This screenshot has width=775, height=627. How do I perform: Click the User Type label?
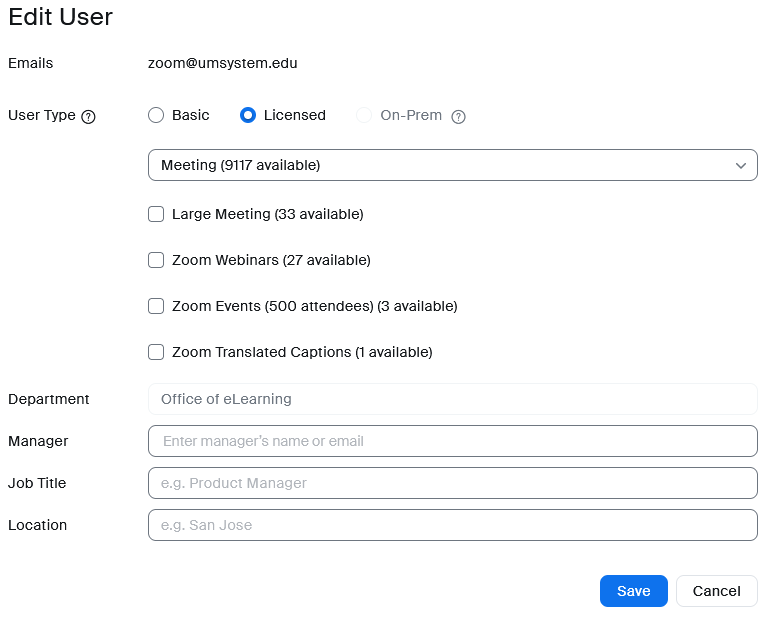click(x=42, y=115)
